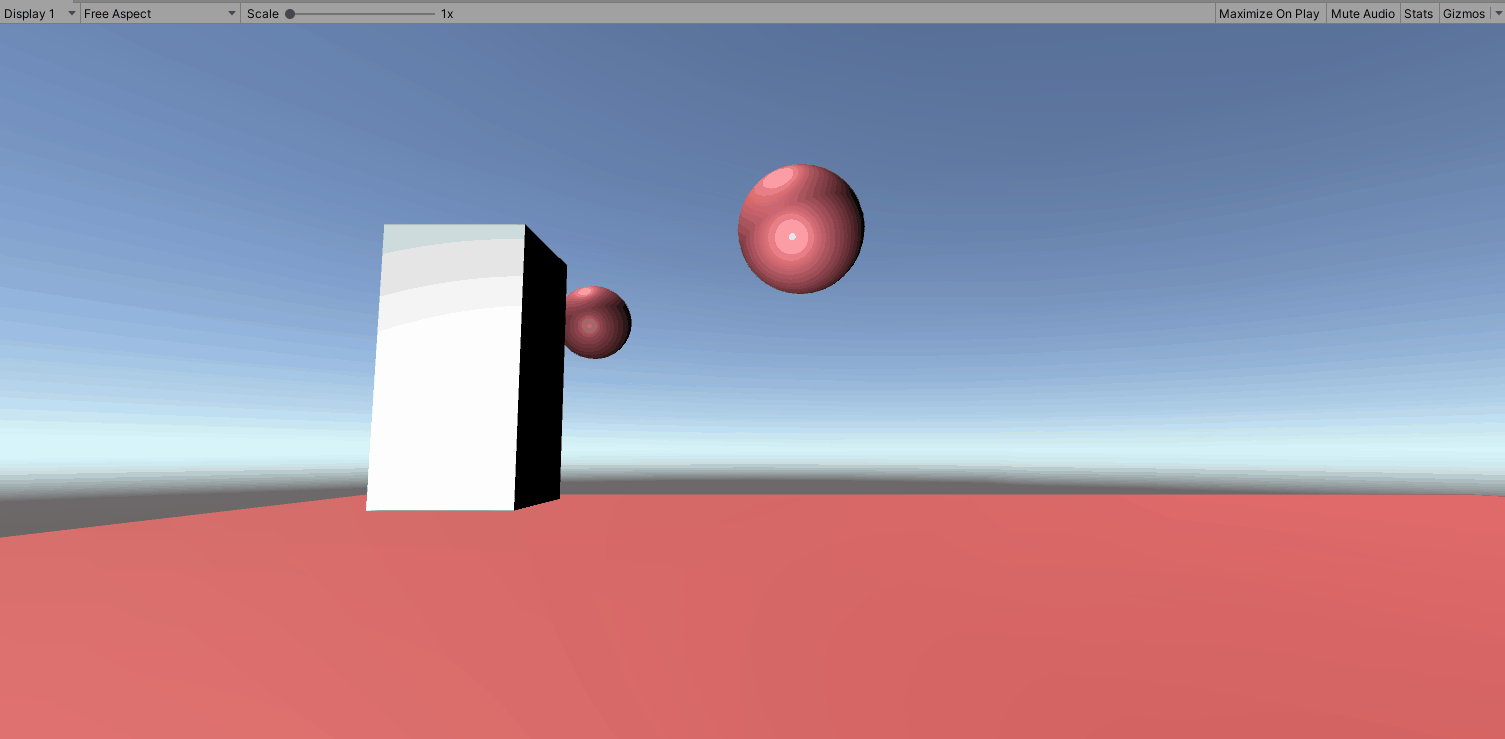Click the 1x scale value label
The height and width of the screenshot is (739, 1505).
tap(447, 14)
